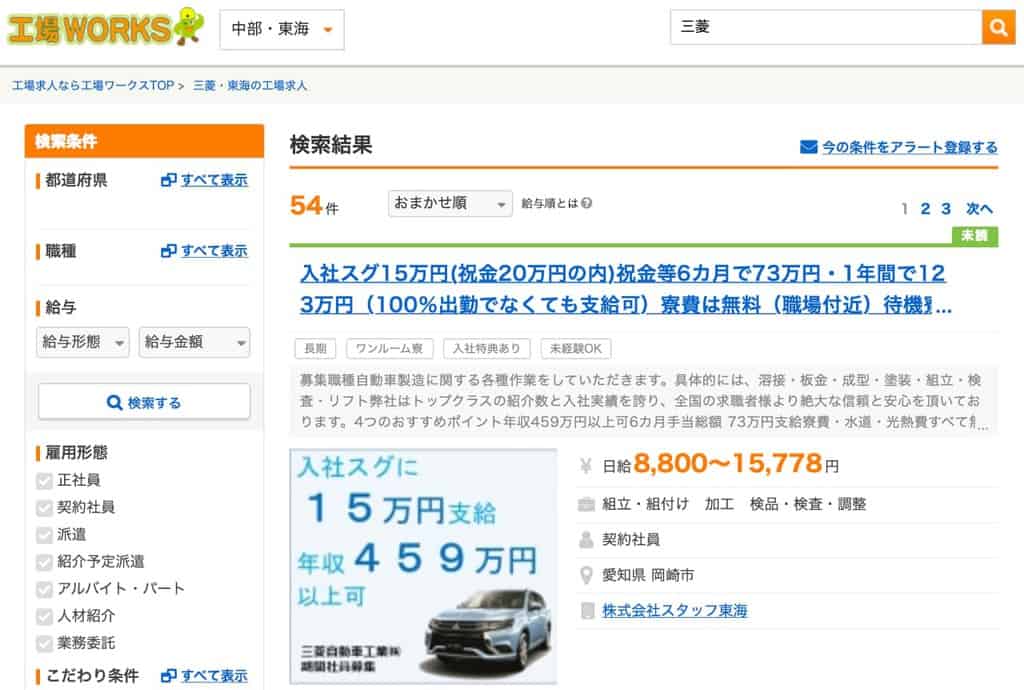Click the 入社特典あり tag
This screenshot has width=1024, height=690.
(487, 349)
